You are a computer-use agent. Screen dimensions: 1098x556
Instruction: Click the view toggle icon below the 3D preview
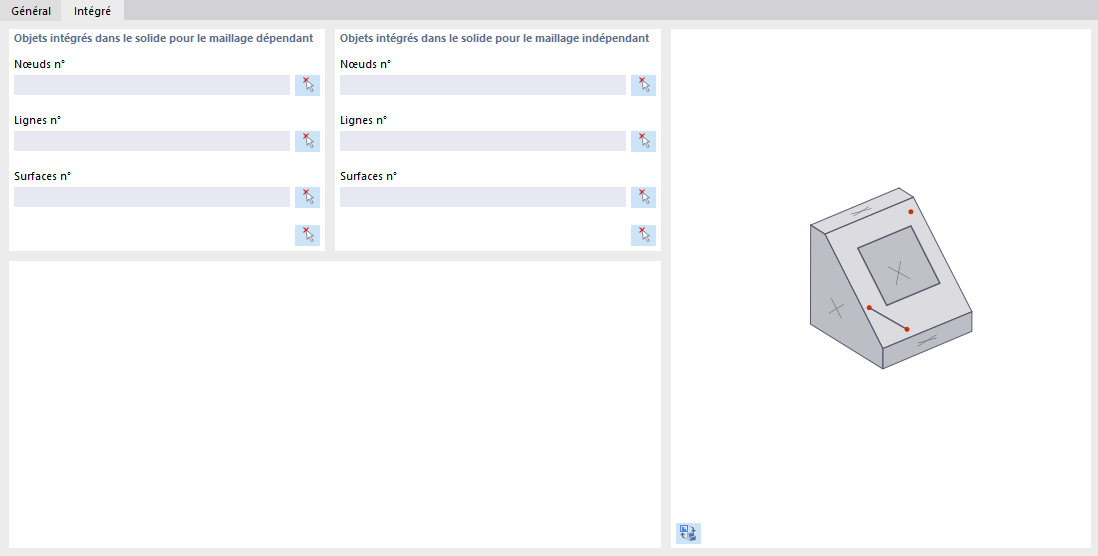coord(688,533)
